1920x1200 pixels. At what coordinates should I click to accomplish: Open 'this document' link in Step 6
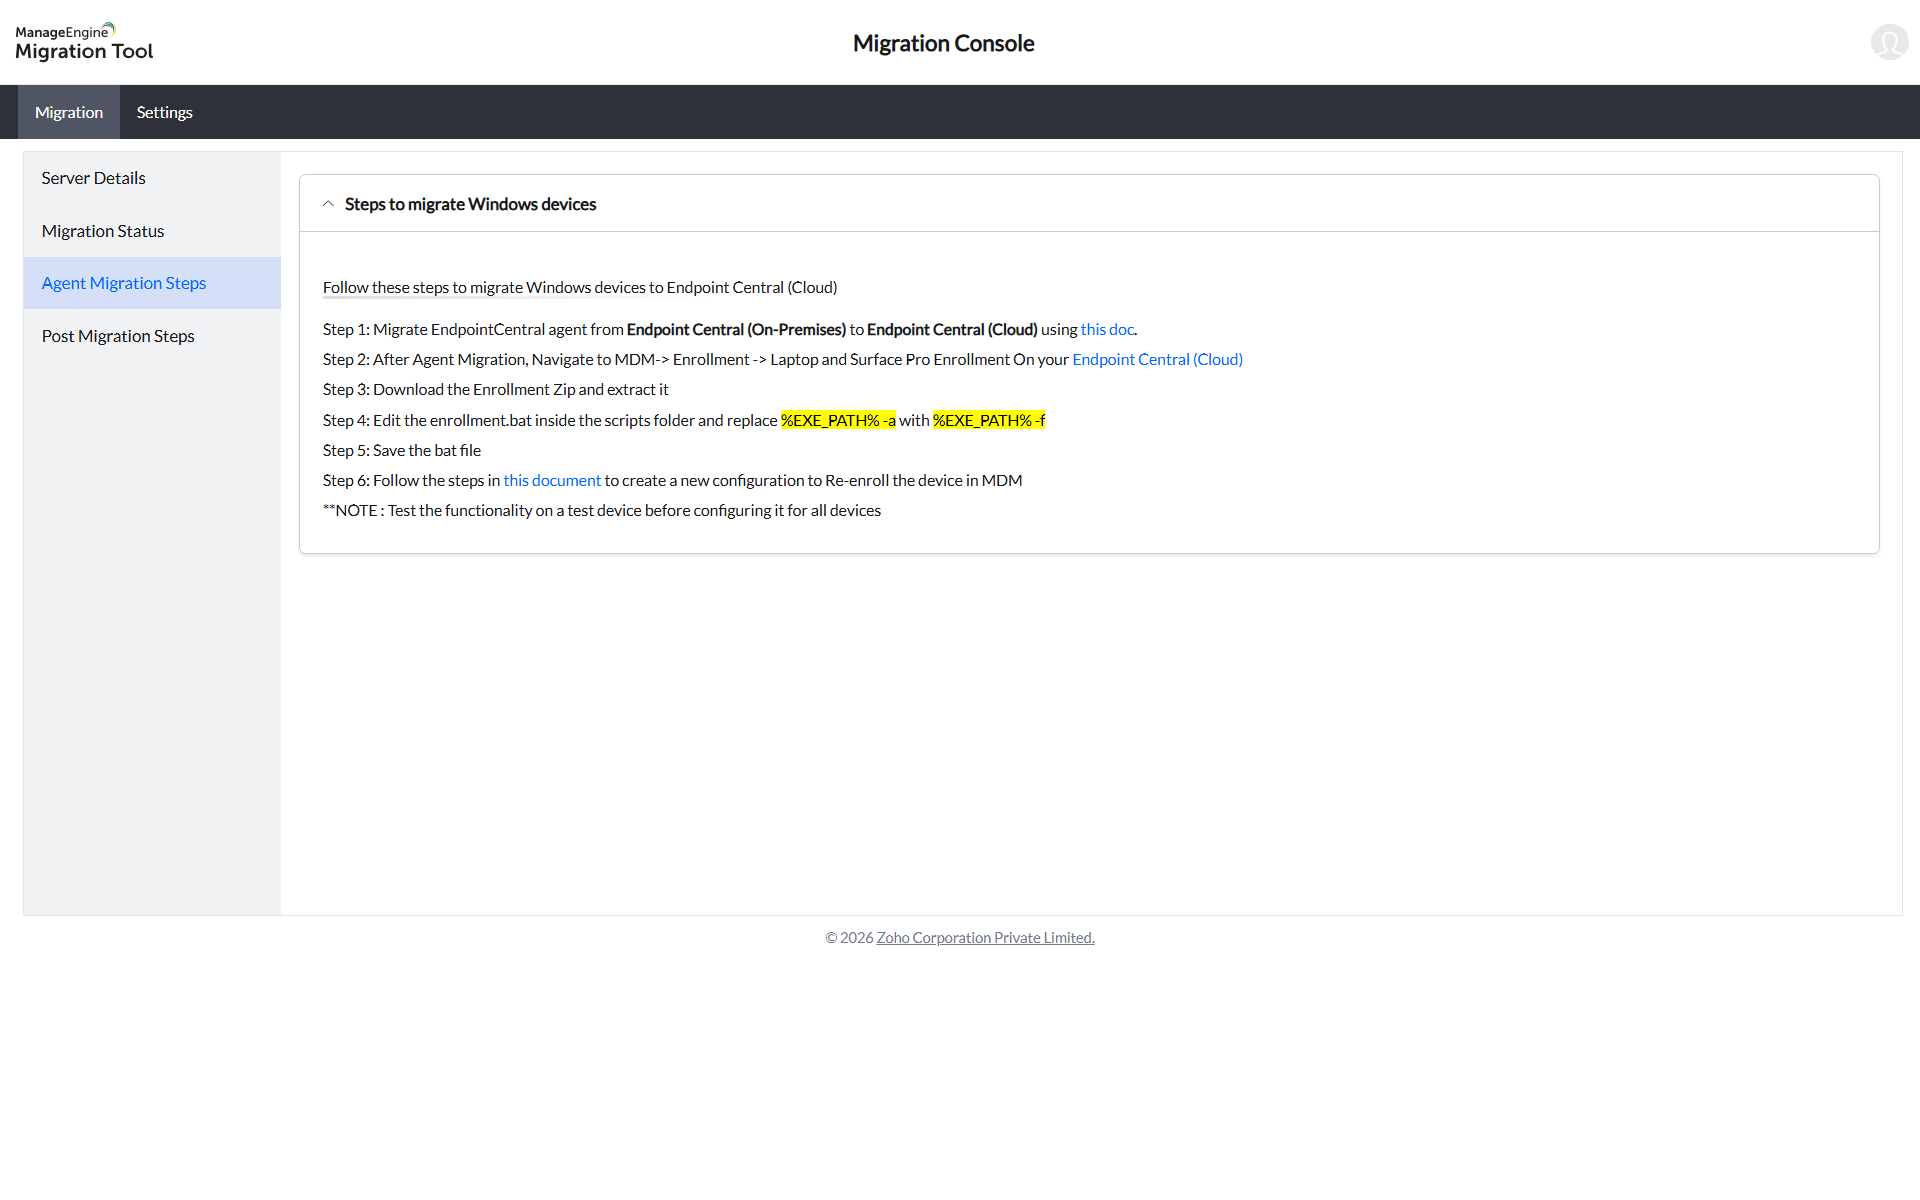pos(552,480)
